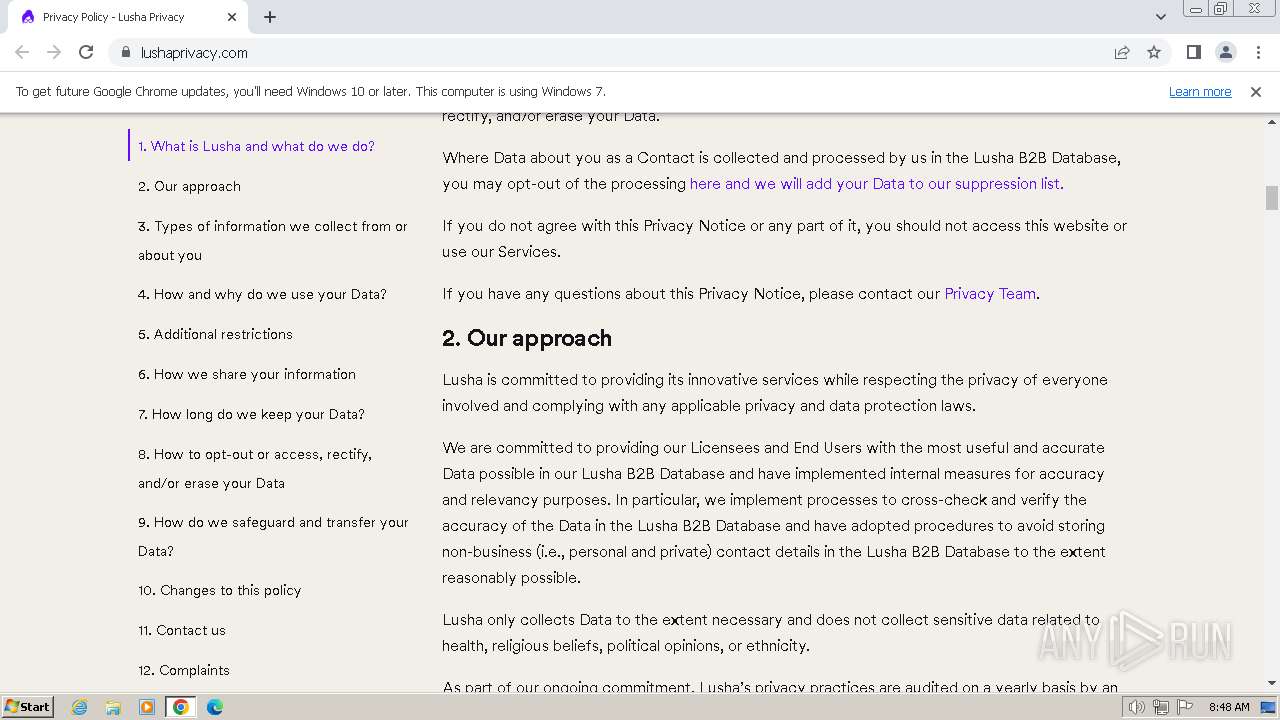Open '10. Changes to this policy' link

219,590
